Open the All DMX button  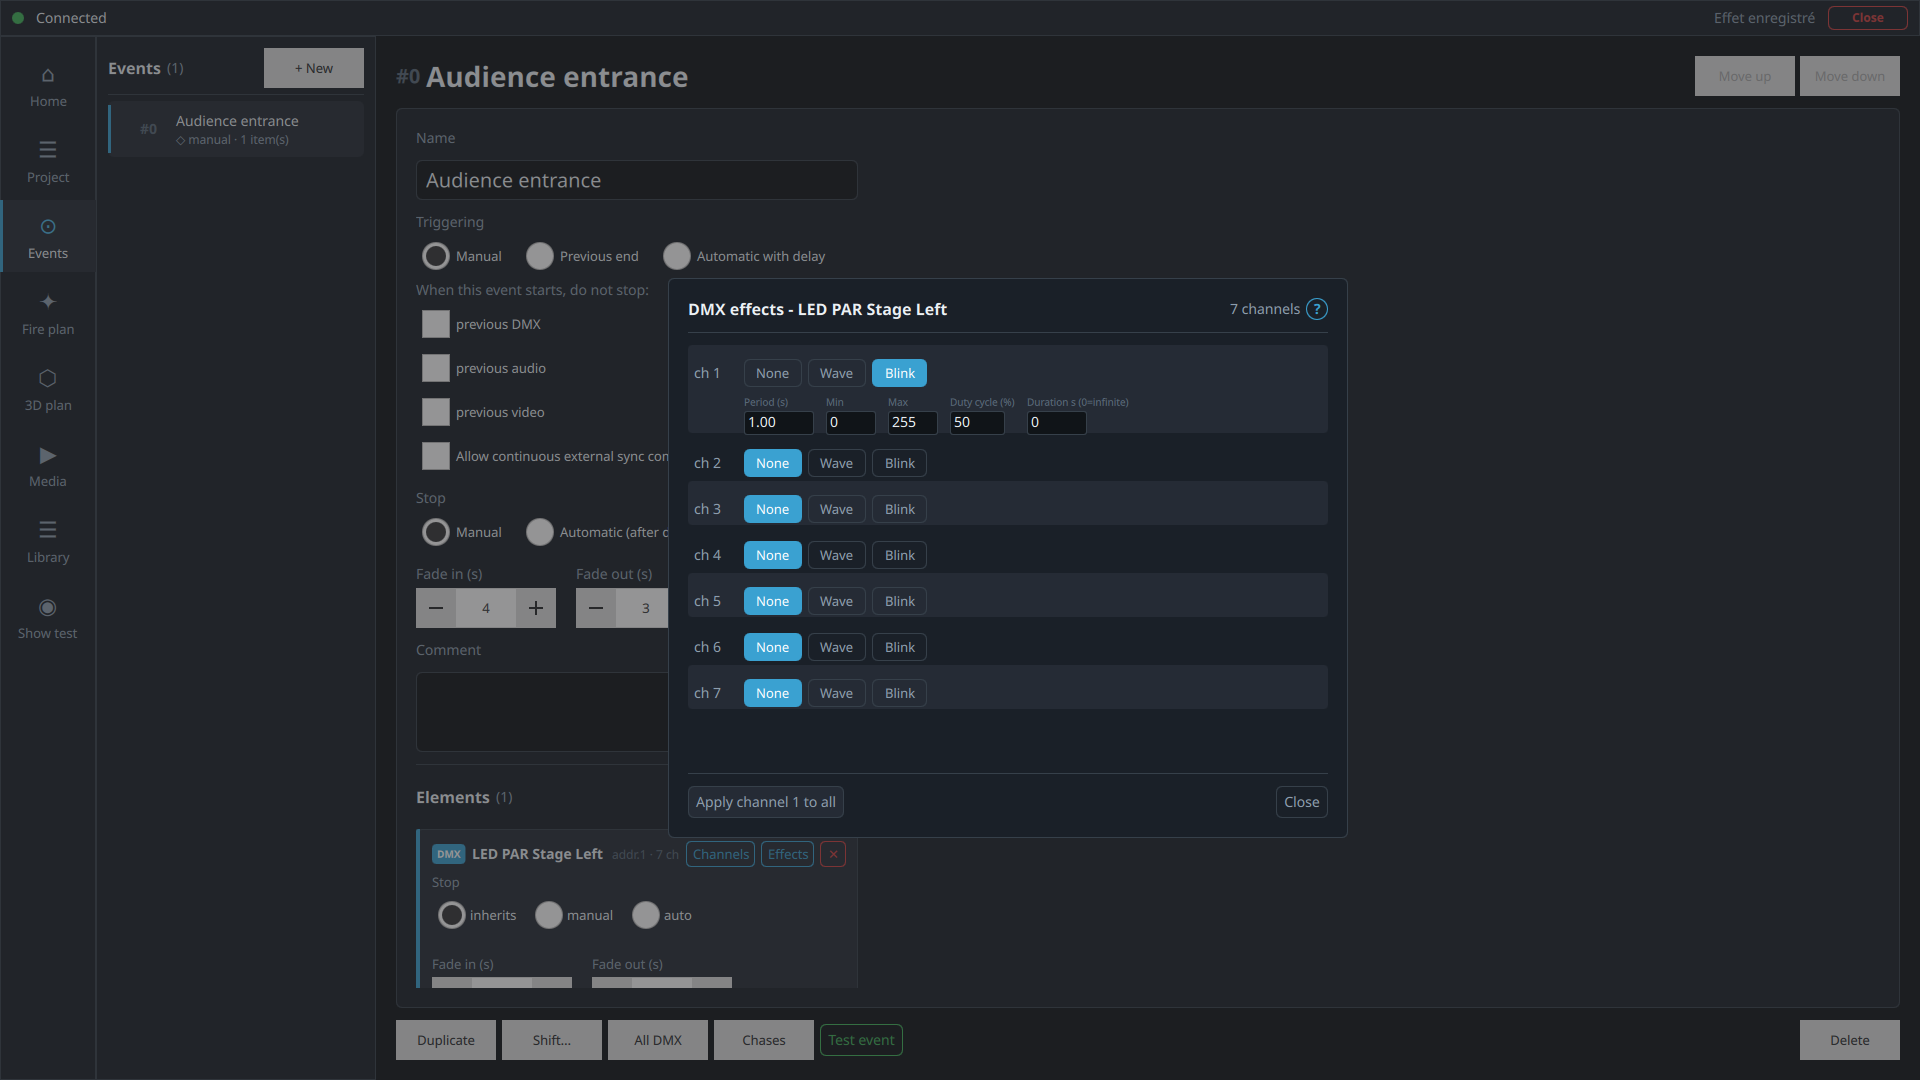click(x=658, y=1040)
